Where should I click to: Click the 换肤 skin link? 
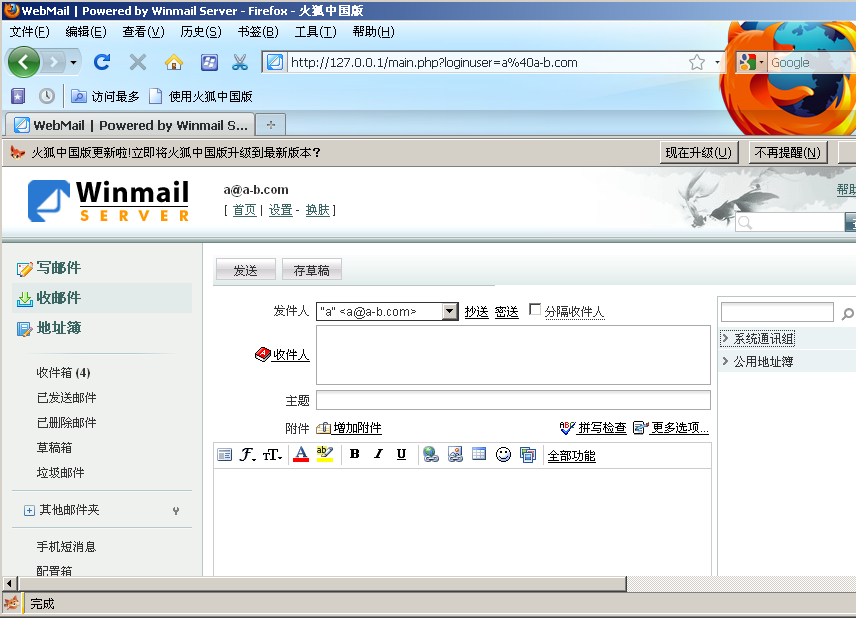click(x=317, y=210)
